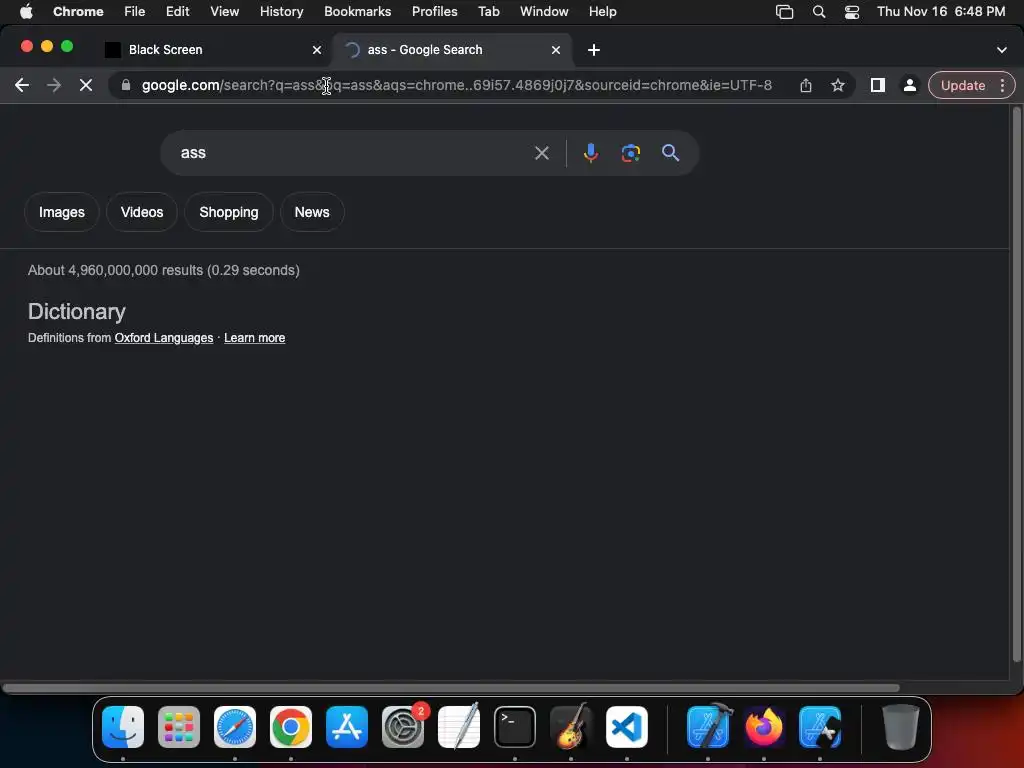
Task: Stop loading the page
Action: (86, 85)
